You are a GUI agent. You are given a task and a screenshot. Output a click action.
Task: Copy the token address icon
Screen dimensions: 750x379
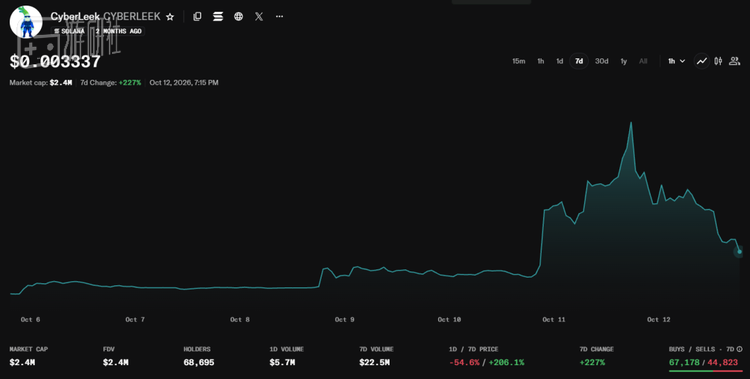[197, 17]
